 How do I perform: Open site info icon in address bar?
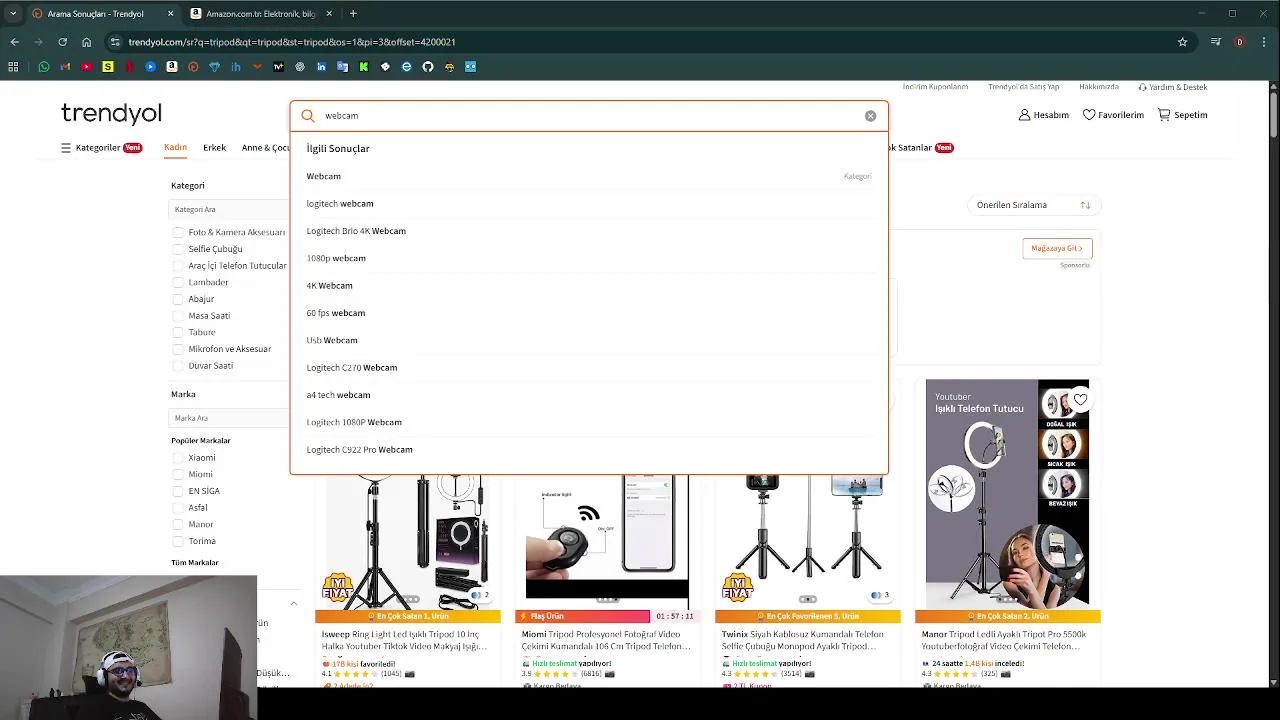(115, 42)
